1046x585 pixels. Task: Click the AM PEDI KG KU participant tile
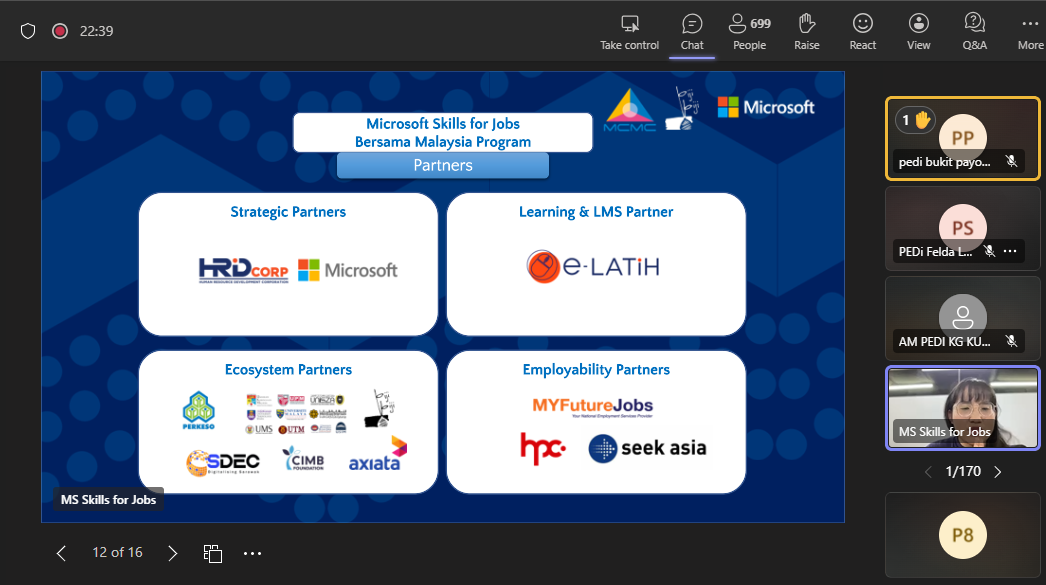point(962,317)
